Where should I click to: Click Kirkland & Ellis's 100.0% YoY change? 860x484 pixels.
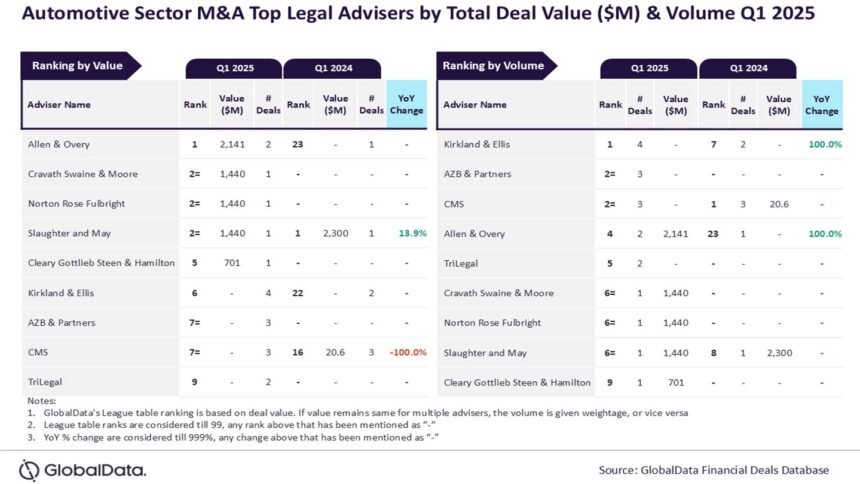click(x=825, y=144)
